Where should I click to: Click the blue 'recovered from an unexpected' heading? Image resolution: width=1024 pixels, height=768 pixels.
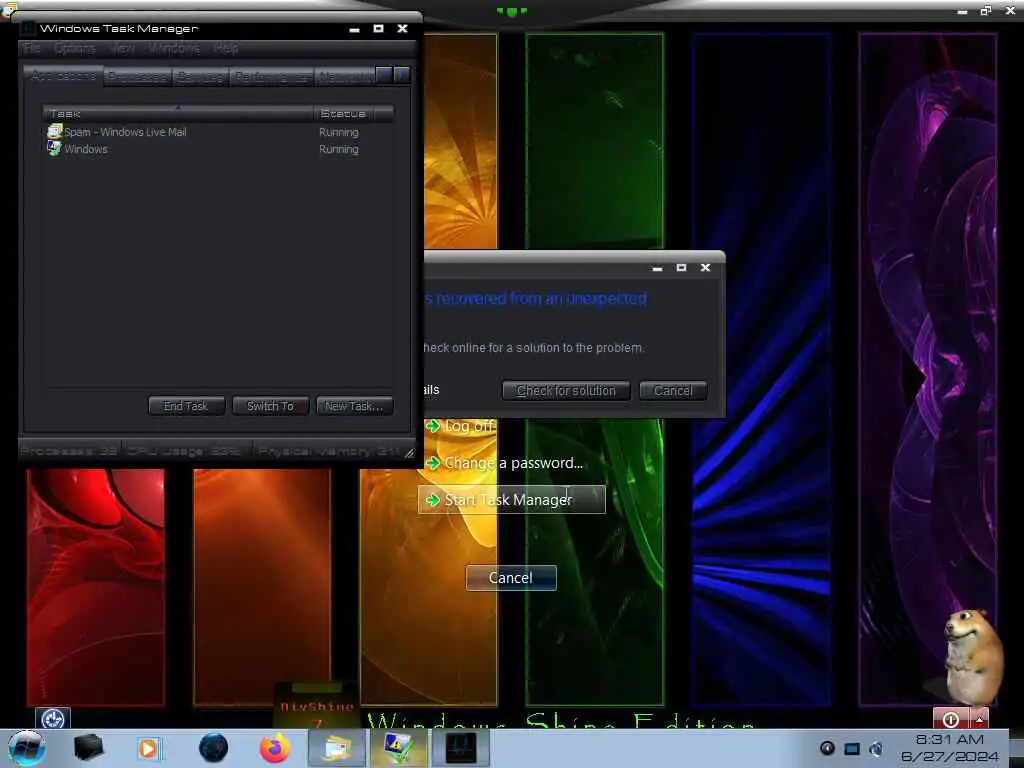click(x=536, y=298)
